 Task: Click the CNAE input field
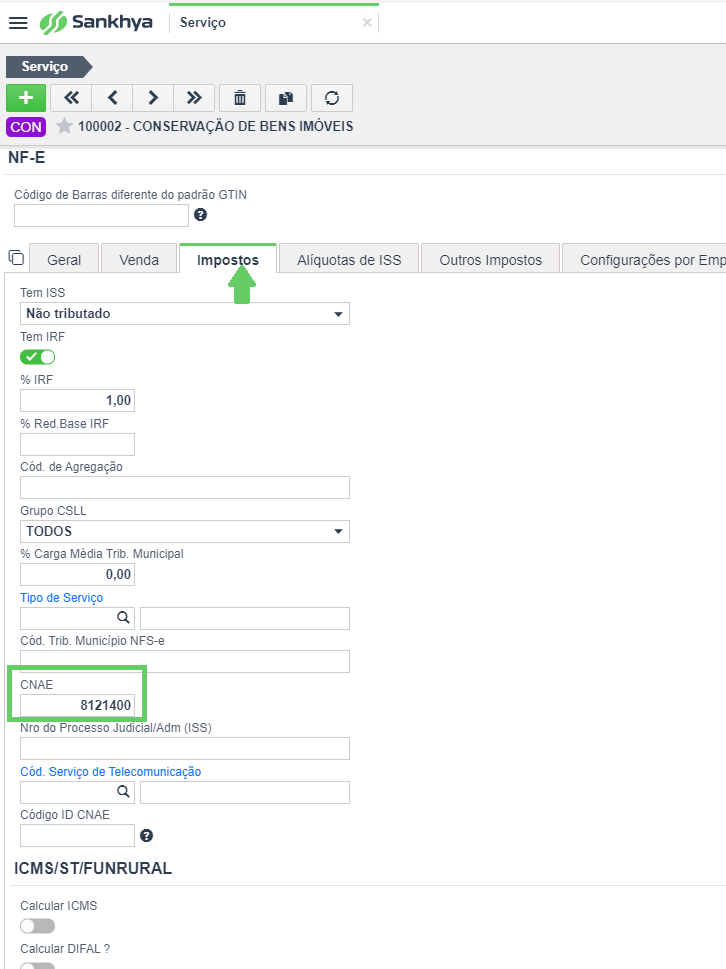pos(77,705)
